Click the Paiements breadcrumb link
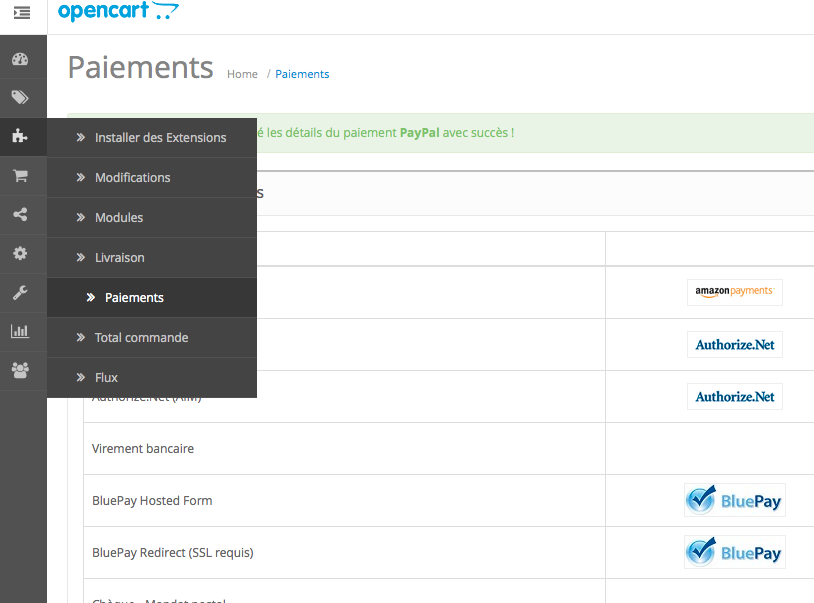Image resolution: width=814 pixels, height=603 pixels. pyautogui.click(x=302, y=74)
